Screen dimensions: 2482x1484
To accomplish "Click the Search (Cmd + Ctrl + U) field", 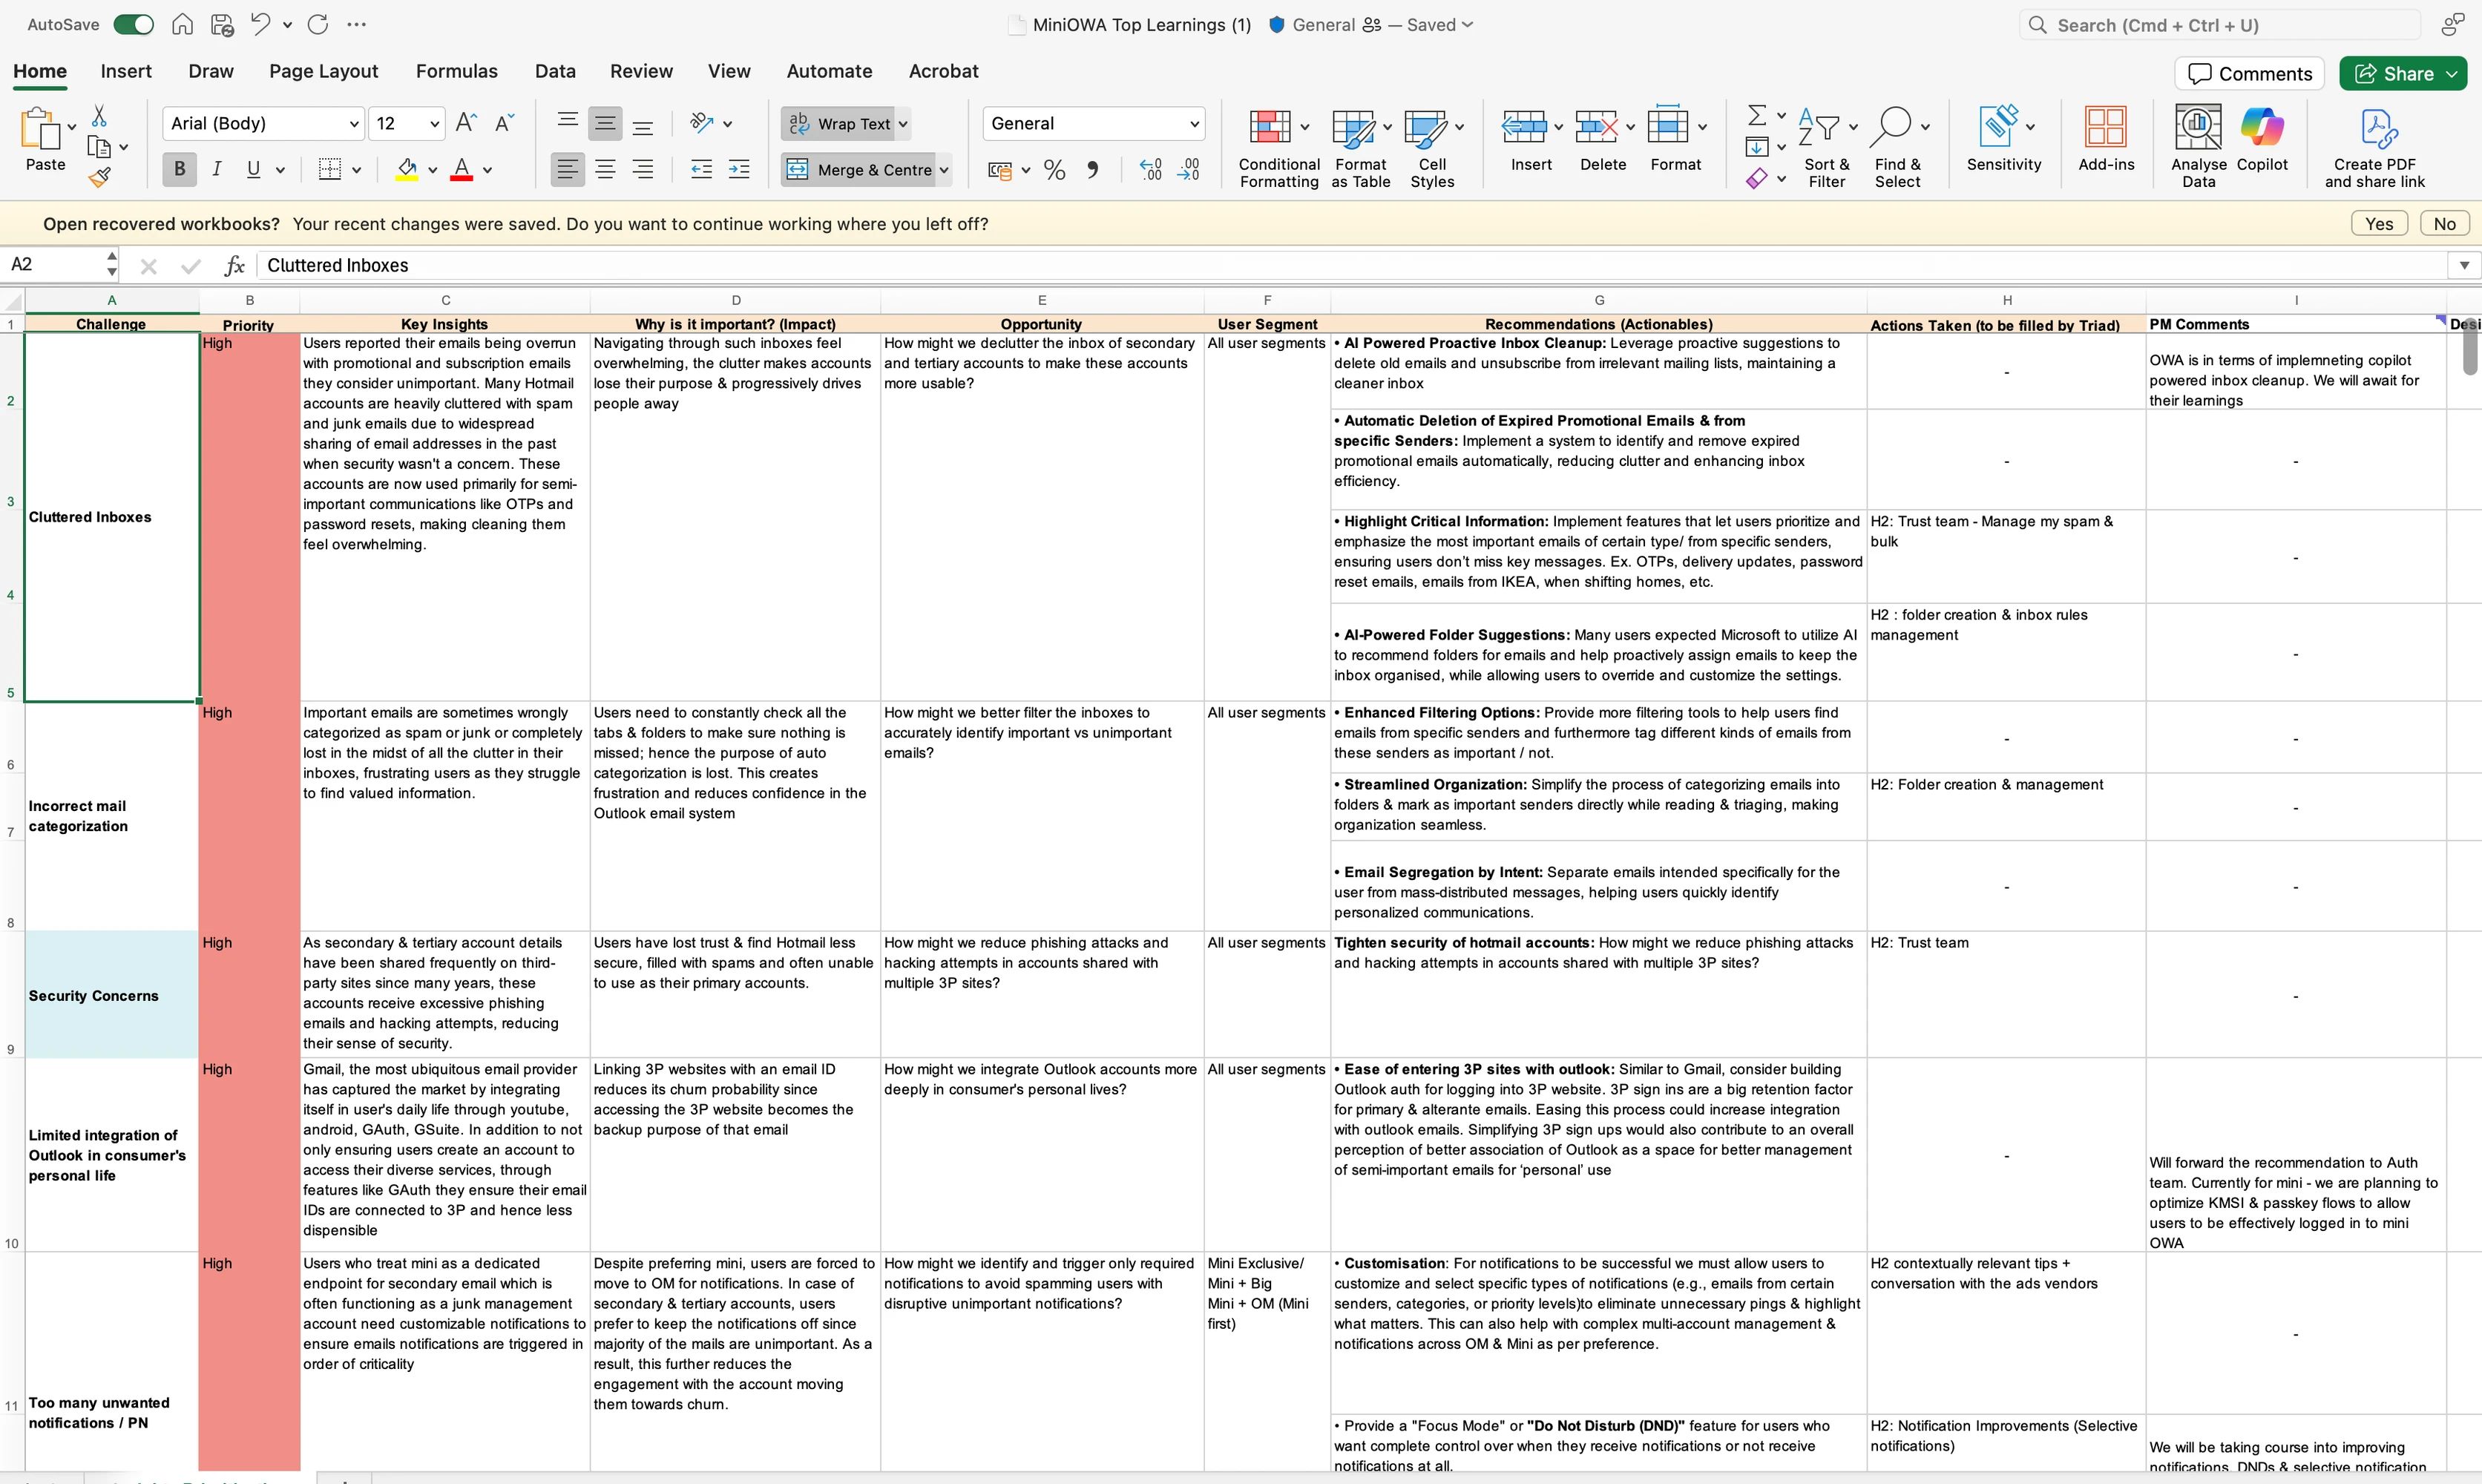I will tap(2220, 25).
